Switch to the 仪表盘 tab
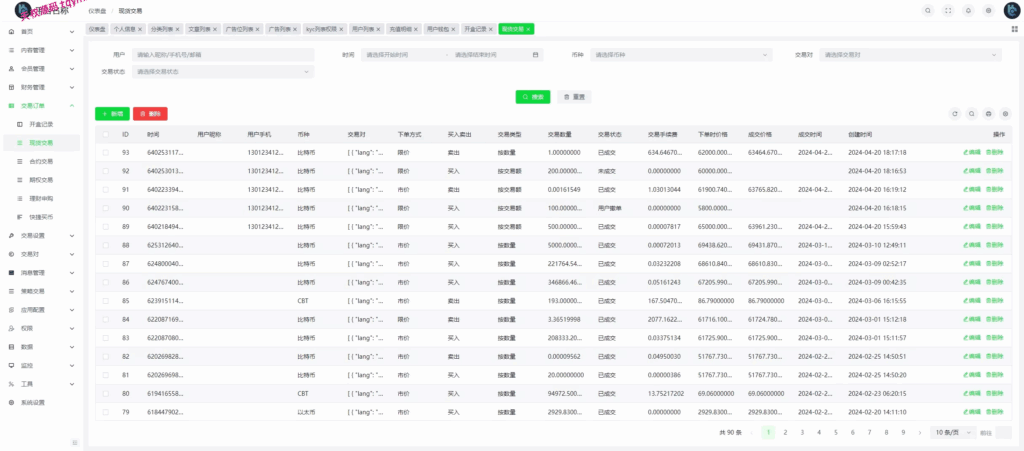1024x451 pixels. pyautogui.click(x=96, y=29)
